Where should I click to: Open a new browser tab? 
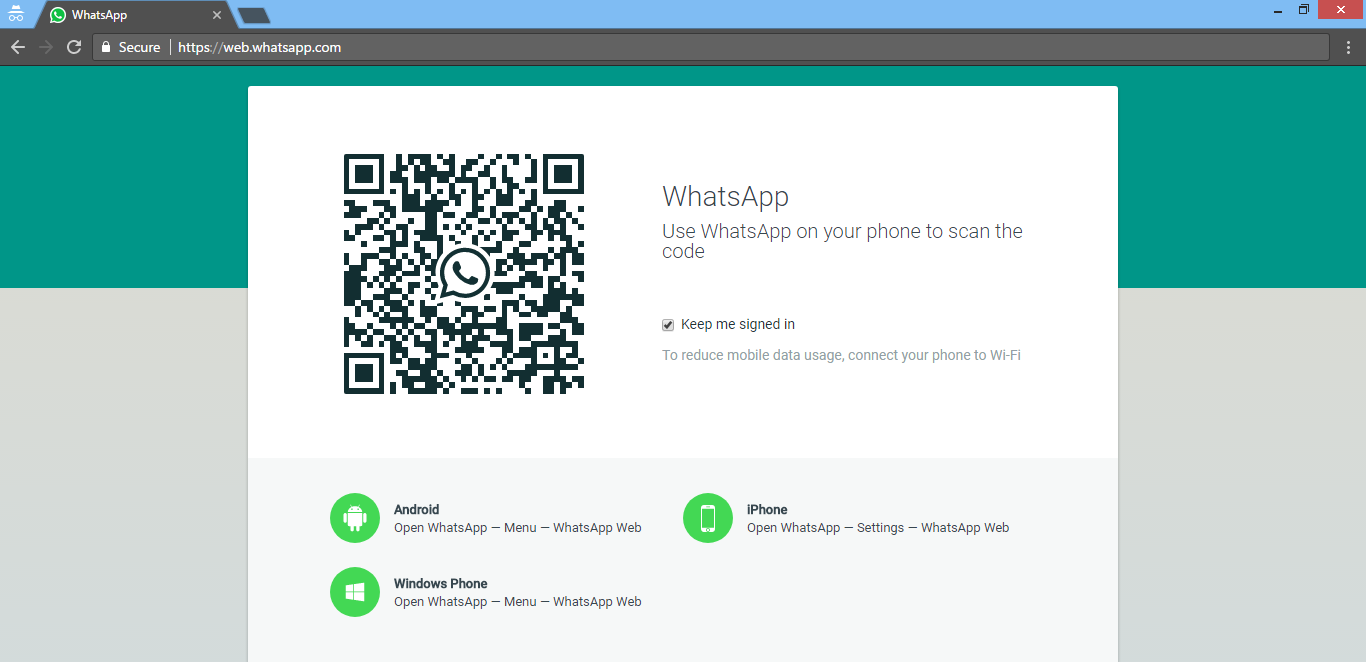[x=254, y=15]
